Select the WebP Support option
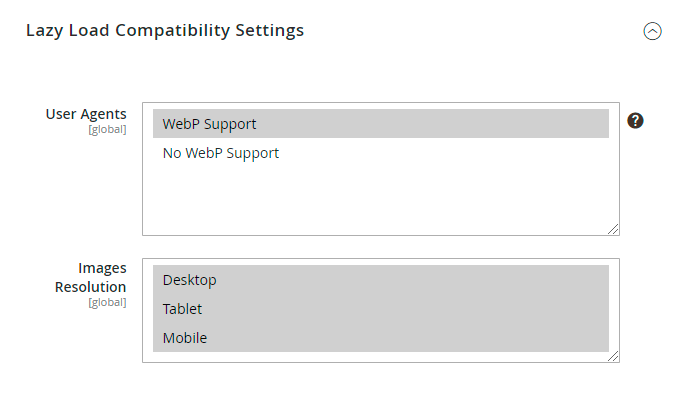This screenshot has height=407, width=682. (380, 124)
